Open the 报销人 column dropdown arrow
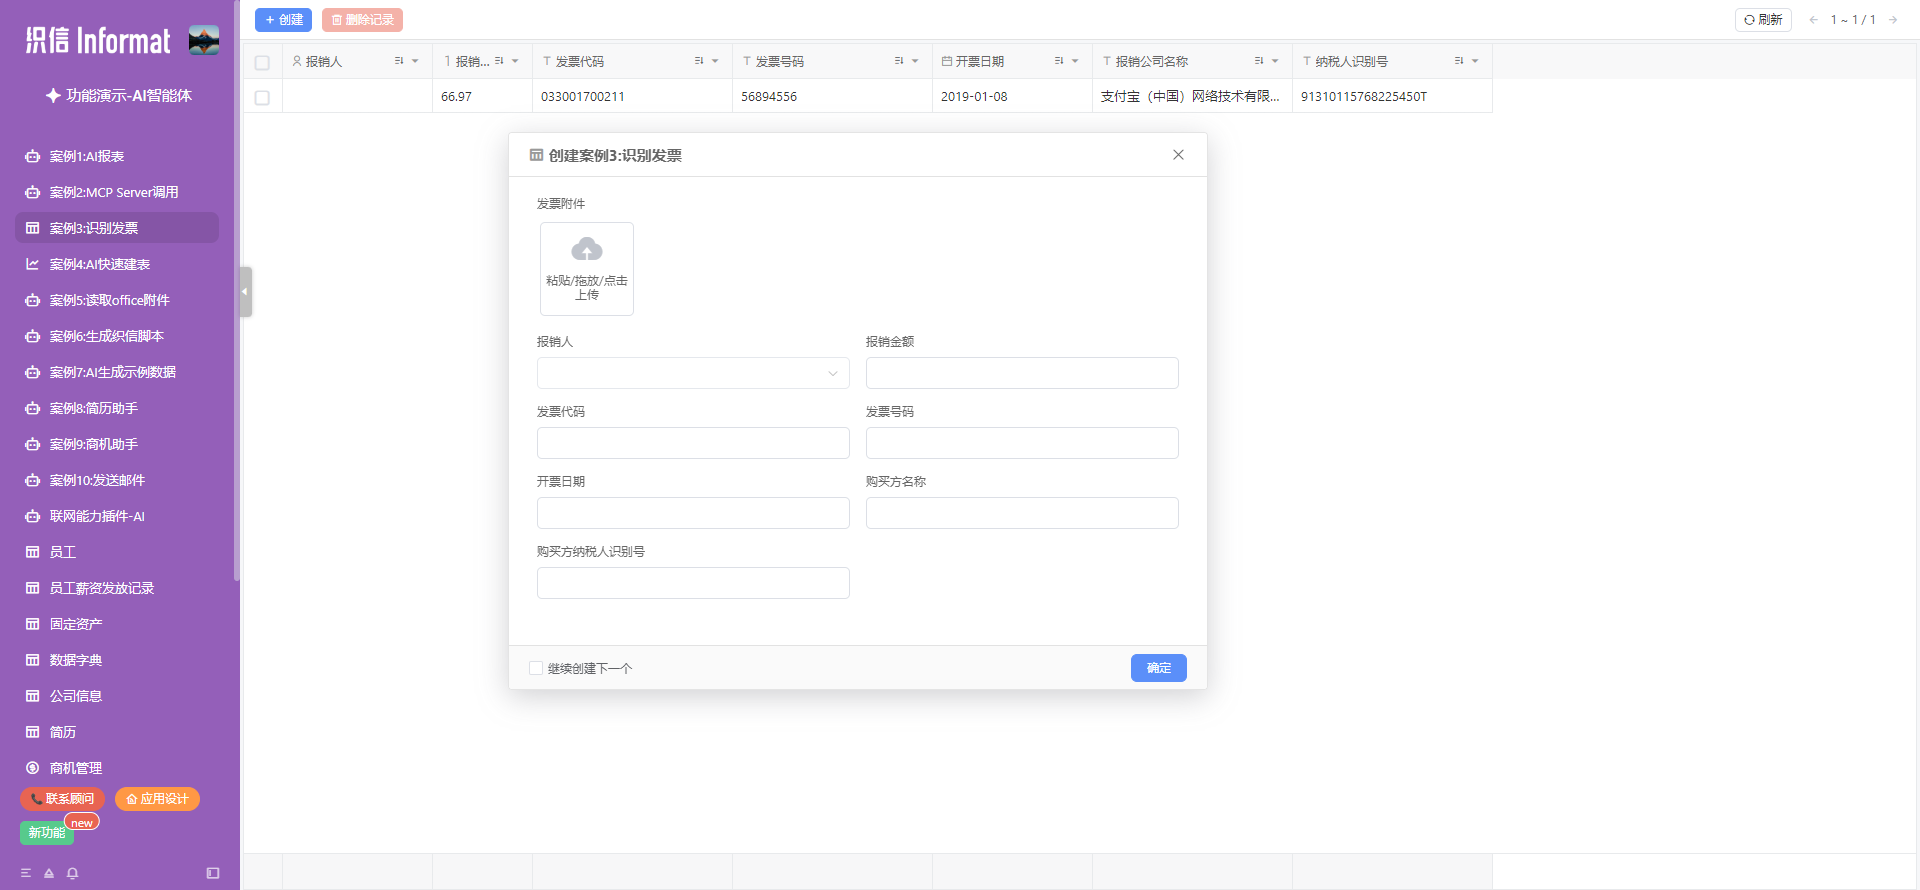Image resolution: width=1920 pixels, height=890 pixels. tap(415, 61)
